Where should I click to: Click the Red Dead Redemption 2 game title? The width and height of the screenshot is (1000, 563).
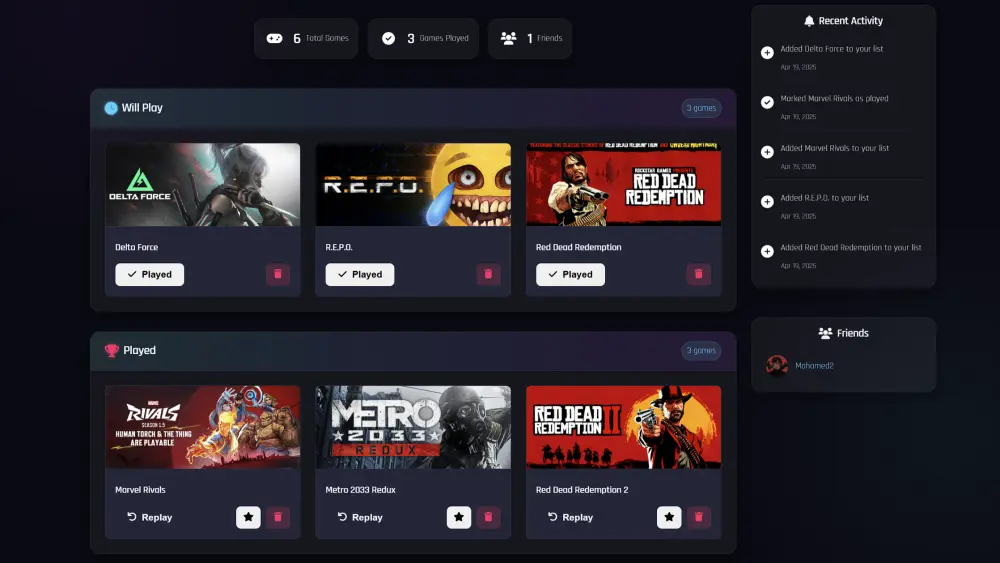coord(582,490)
